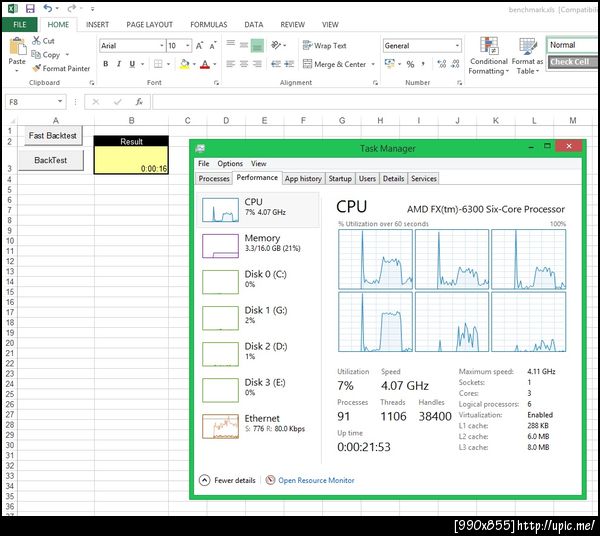Apply the Comma Style format
600x536 pixels.
423,64
